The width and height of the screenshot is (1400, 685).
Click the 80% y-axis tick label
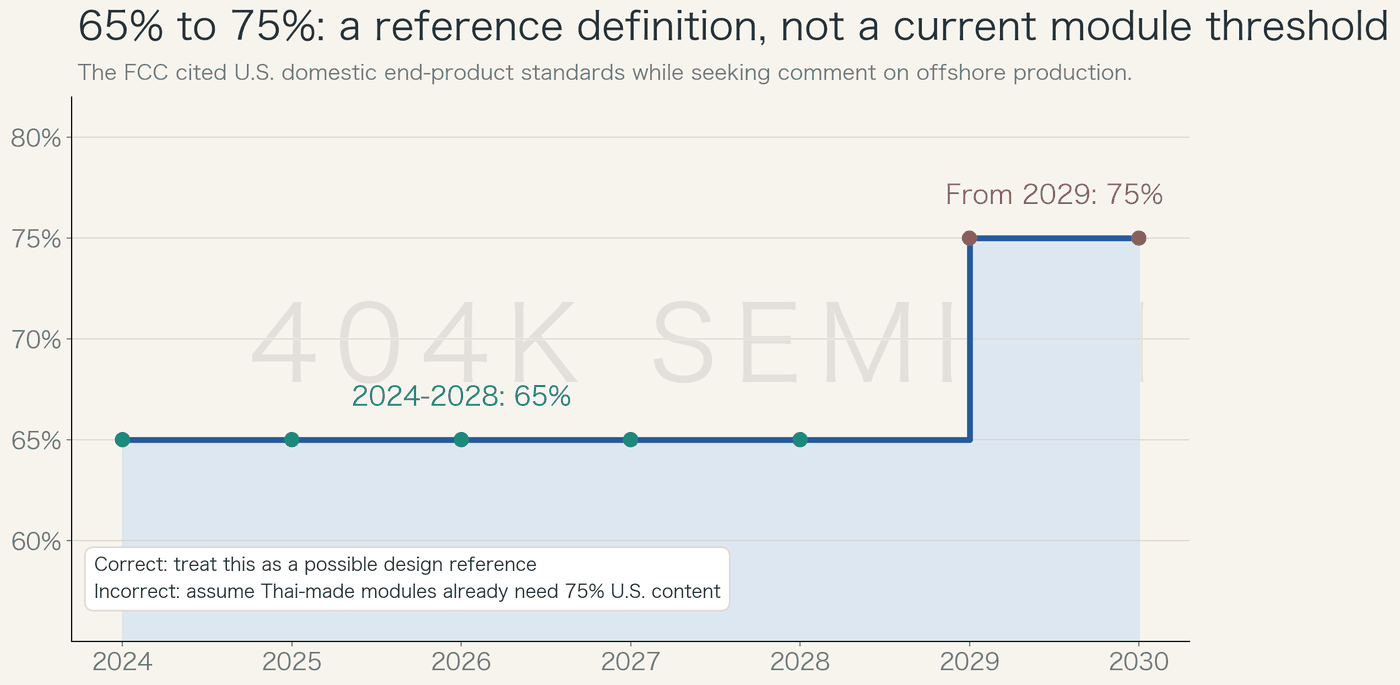tap(36, 138)
